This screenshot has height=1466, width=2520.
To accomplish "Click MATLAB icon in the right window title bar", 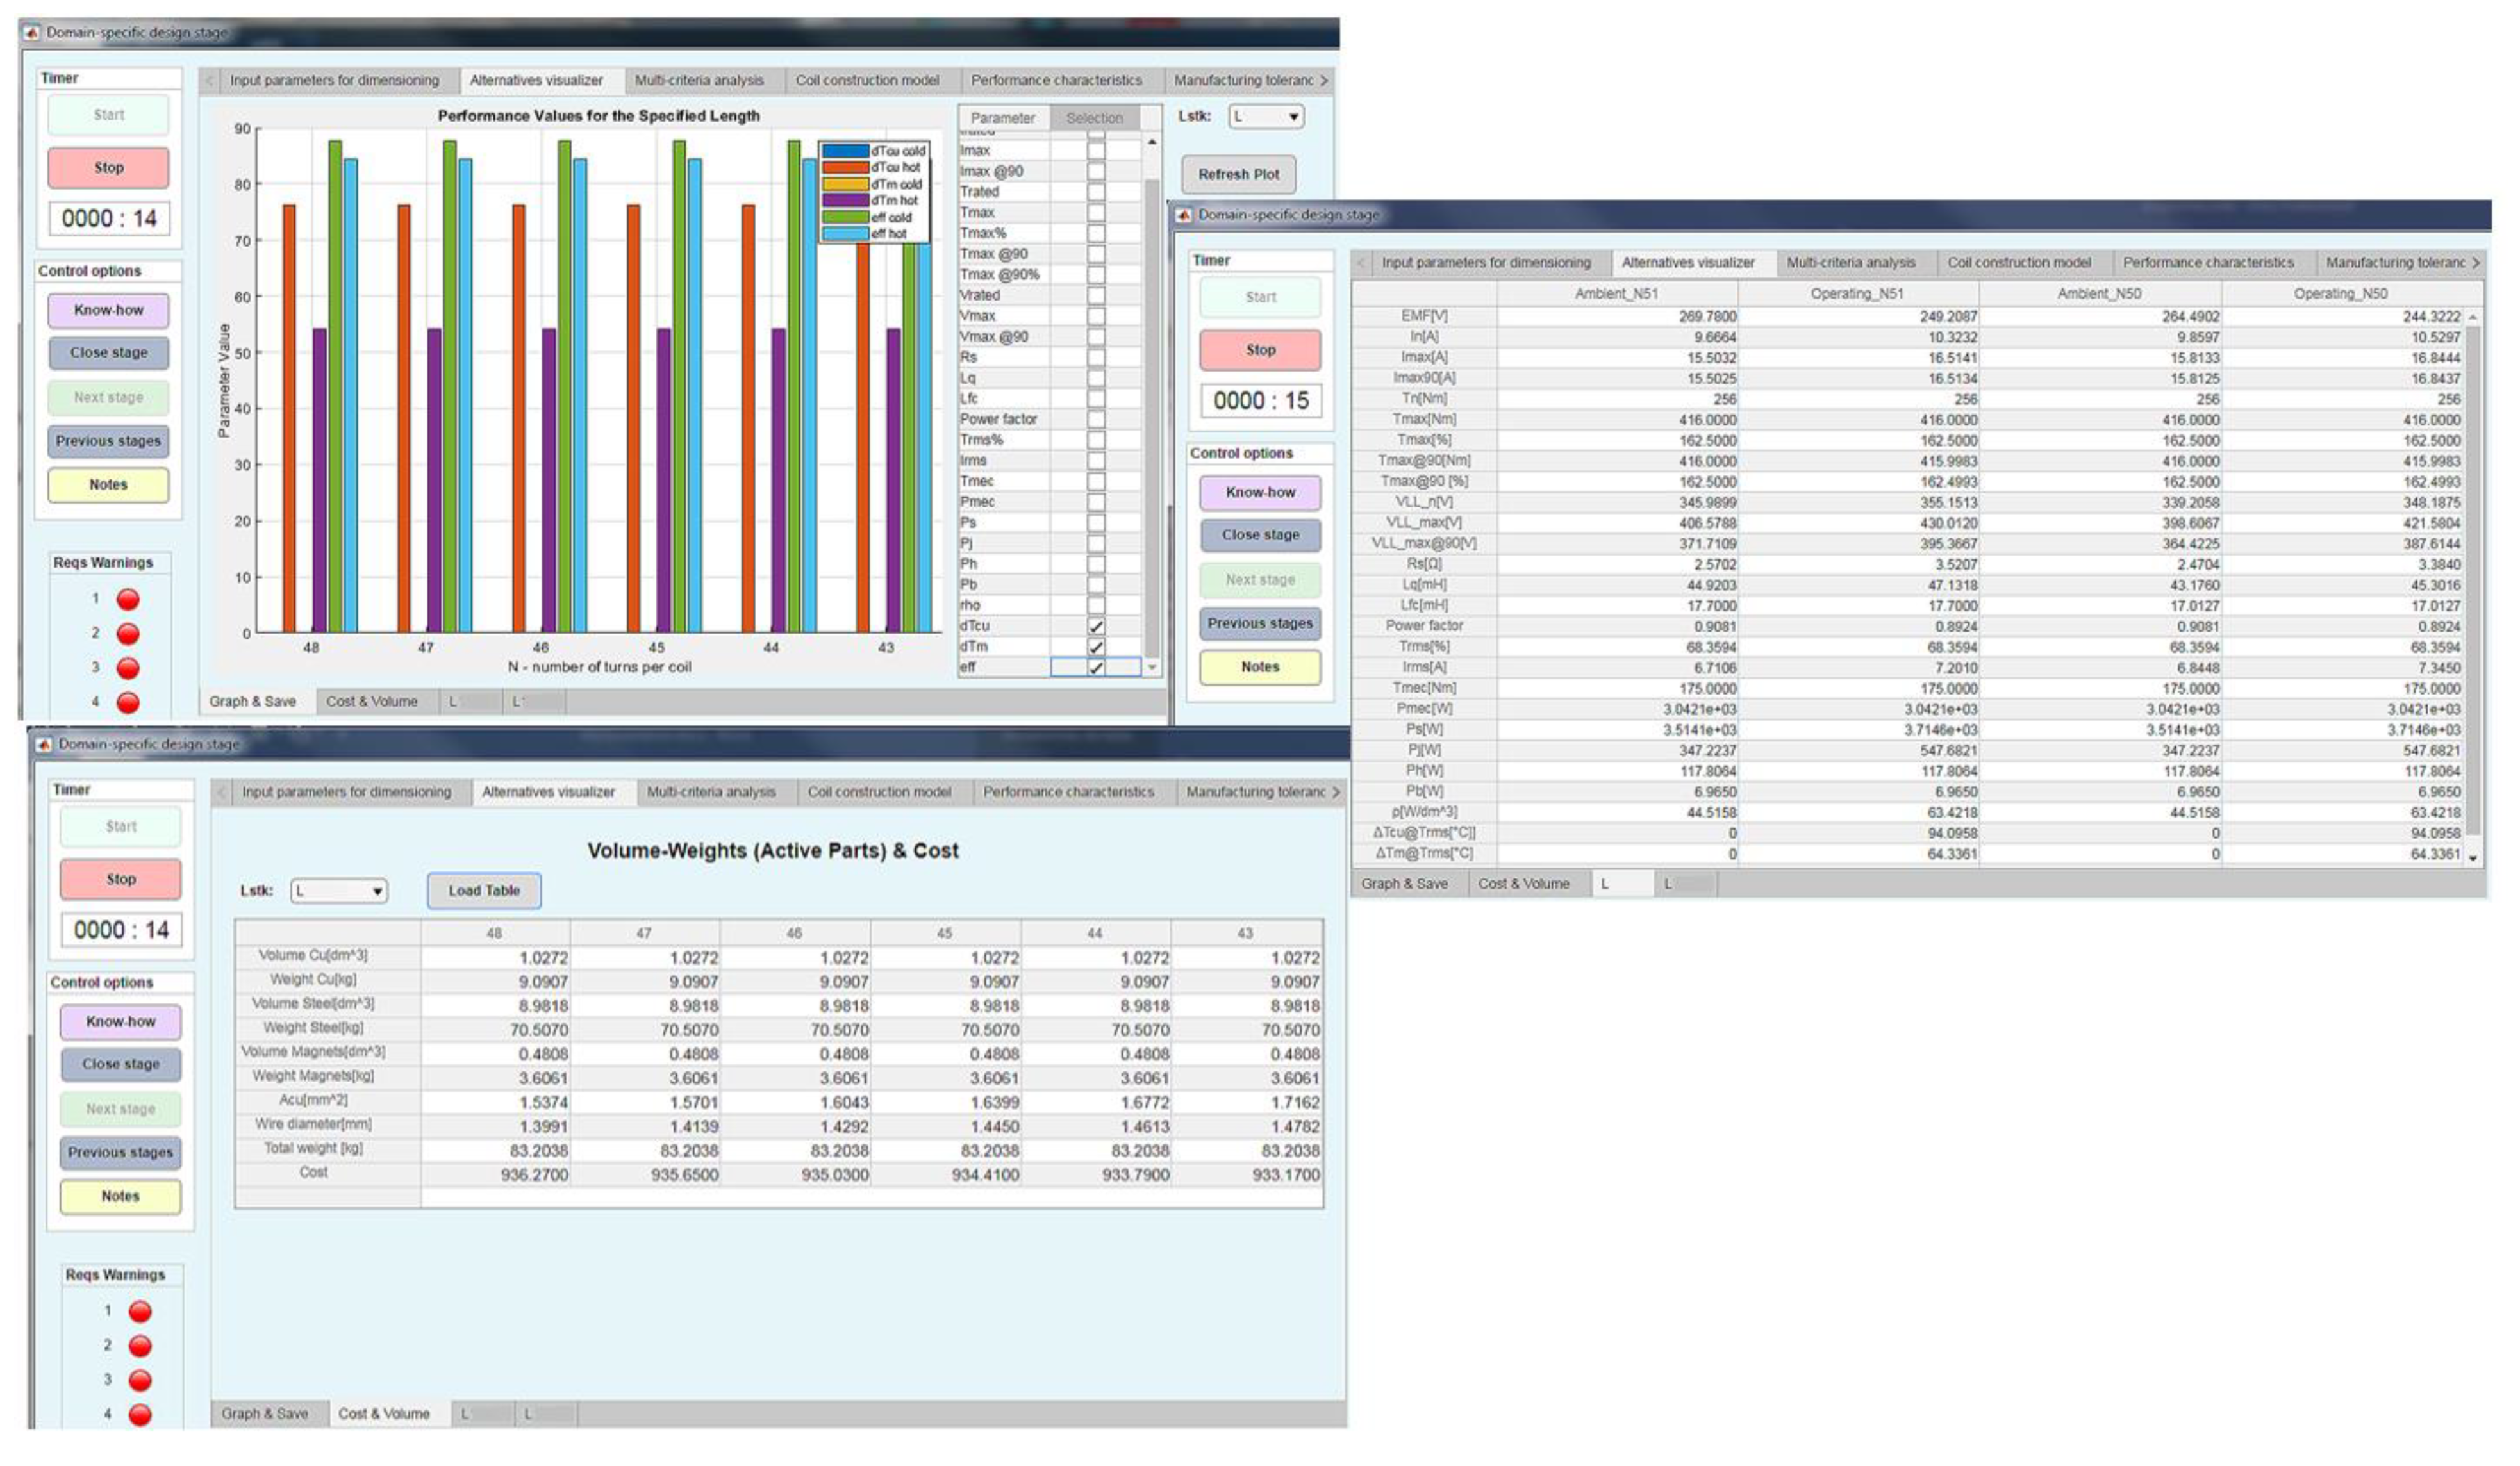I will point(1183,215).
